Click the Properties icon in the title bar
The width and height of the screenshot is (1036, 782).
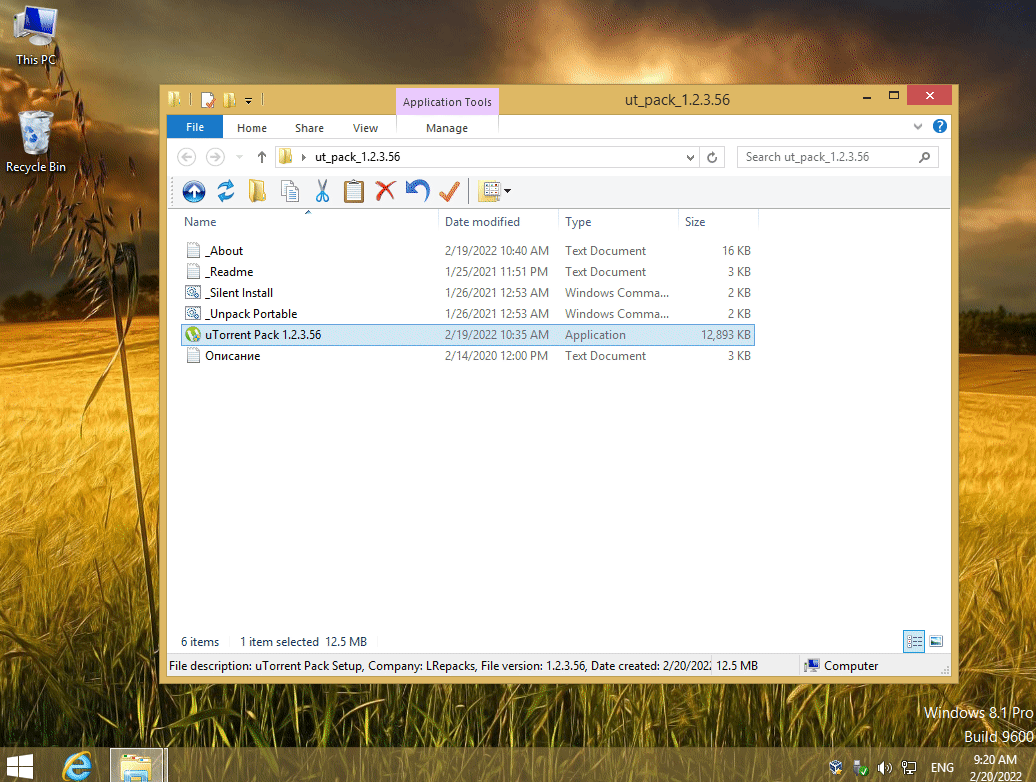click(x=208, y=100)
